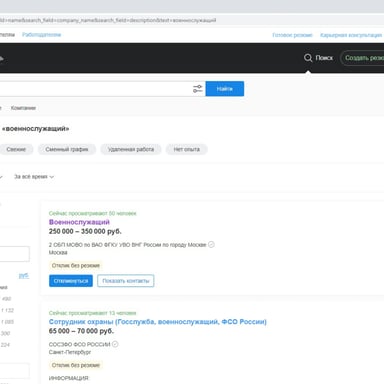This screenshot has height=384, width=384.
Task: Open Создать резюме button in header
Action: pyautogui.click(x=362, y=58)
